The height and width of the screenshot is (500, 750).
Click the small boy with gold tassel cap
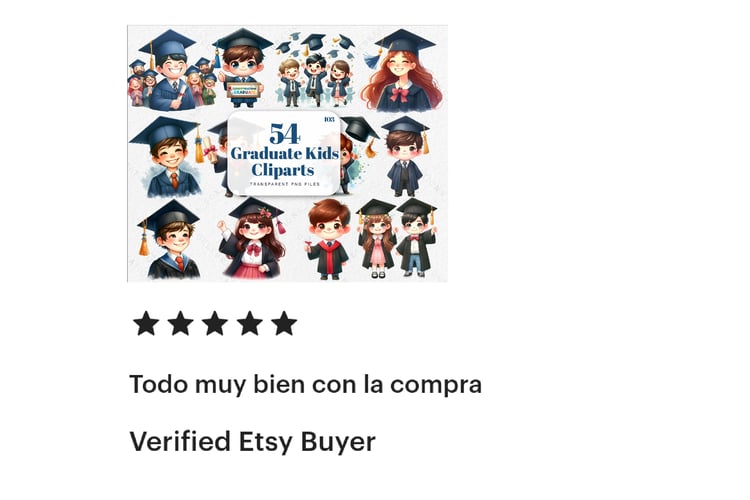click(x=406, y=156)
